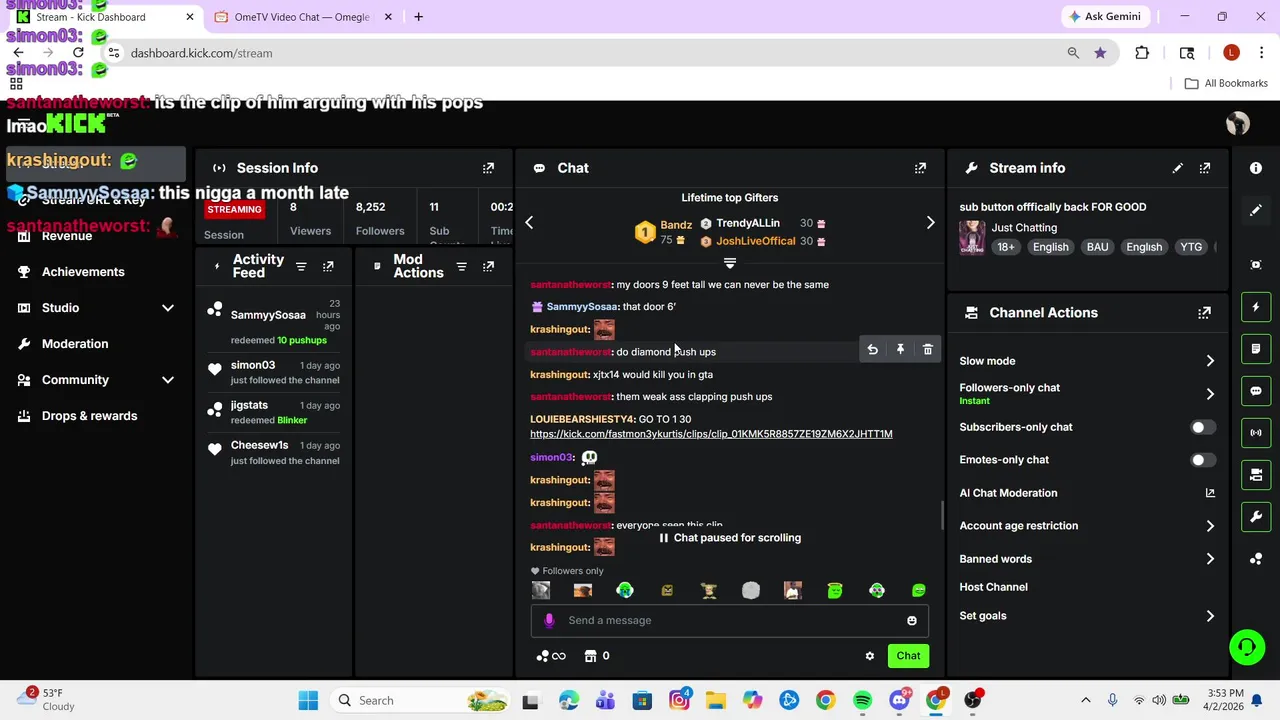The height and width of the screenshot is (720, 1280).
Task: Open the info icon in right sidebar
Action: click(1256, 168)
